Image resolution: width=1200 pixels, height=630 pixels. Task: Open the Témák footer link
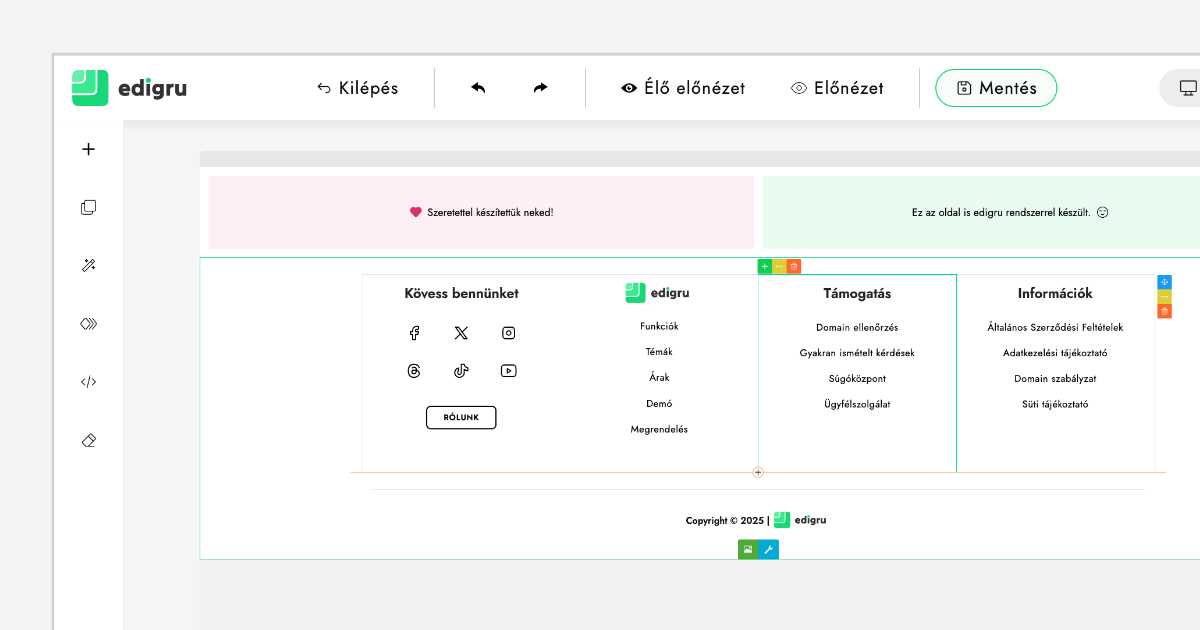click(x=659, y=352)
